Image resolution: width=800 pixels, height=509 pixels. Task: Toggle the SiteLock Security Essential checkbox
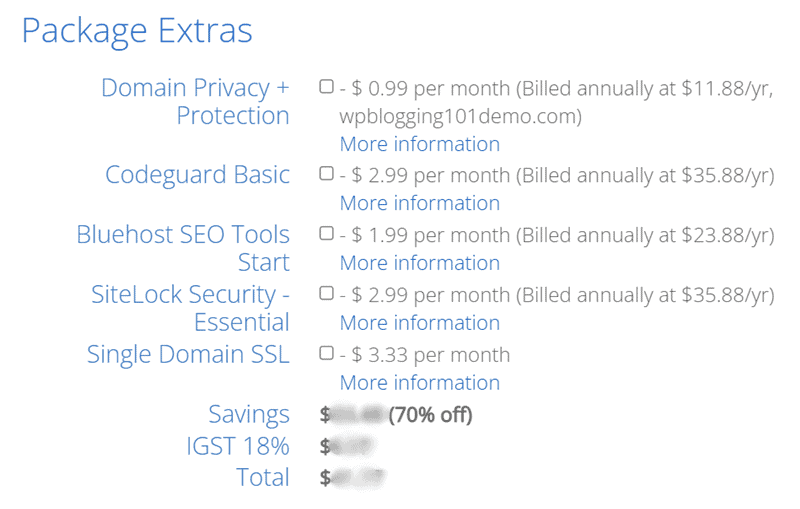pyautogui.click(x=326, y=294)
